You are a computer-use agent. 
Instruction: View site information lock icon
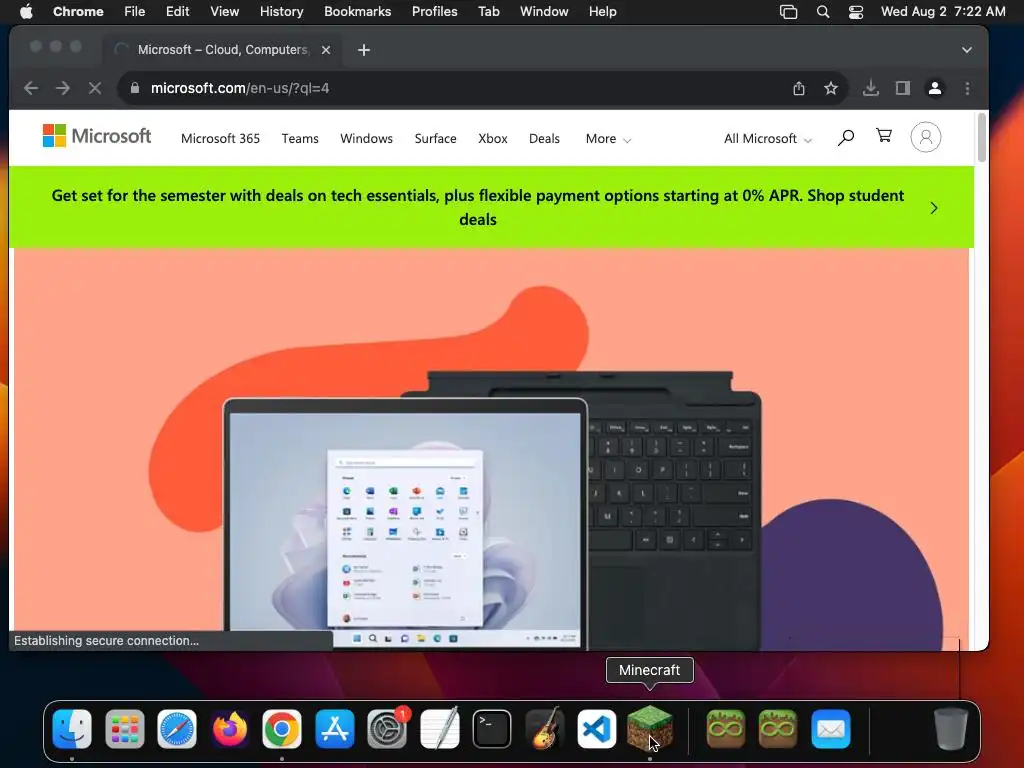pos(135,88)
